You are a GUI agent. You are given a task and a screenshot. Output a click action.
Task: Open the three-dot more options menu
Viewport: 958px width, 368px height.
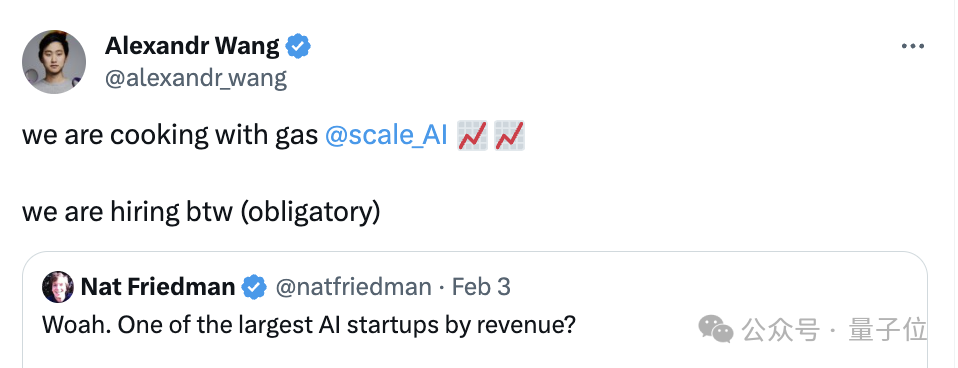pos(913,46)
